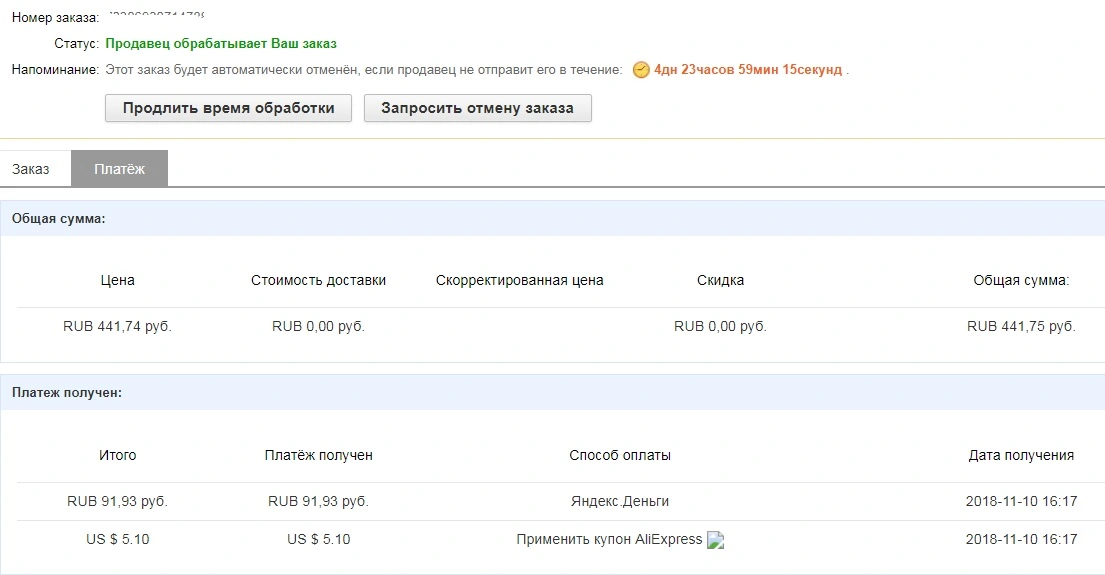Click the price value RUB 441,74 руб.
Image resolution: width=1105 pixels, height=575 pixels.
tap(118, 326)
